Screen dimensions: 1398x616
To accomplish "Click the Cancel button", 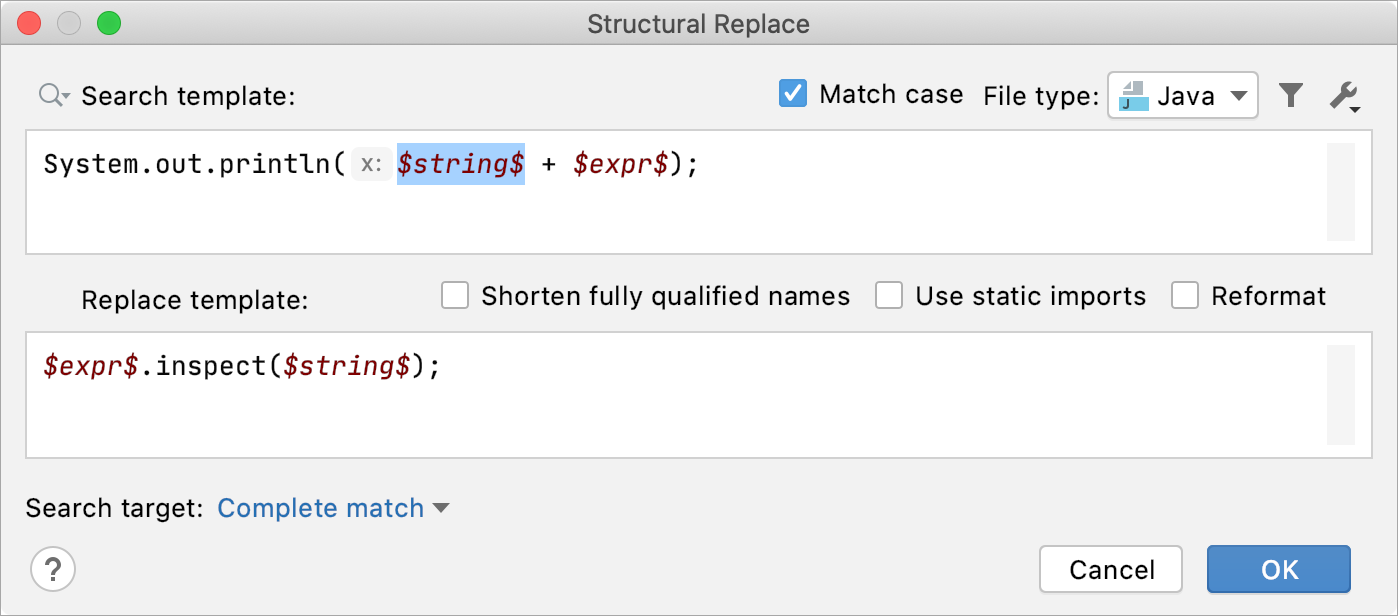I will 1111,569.
